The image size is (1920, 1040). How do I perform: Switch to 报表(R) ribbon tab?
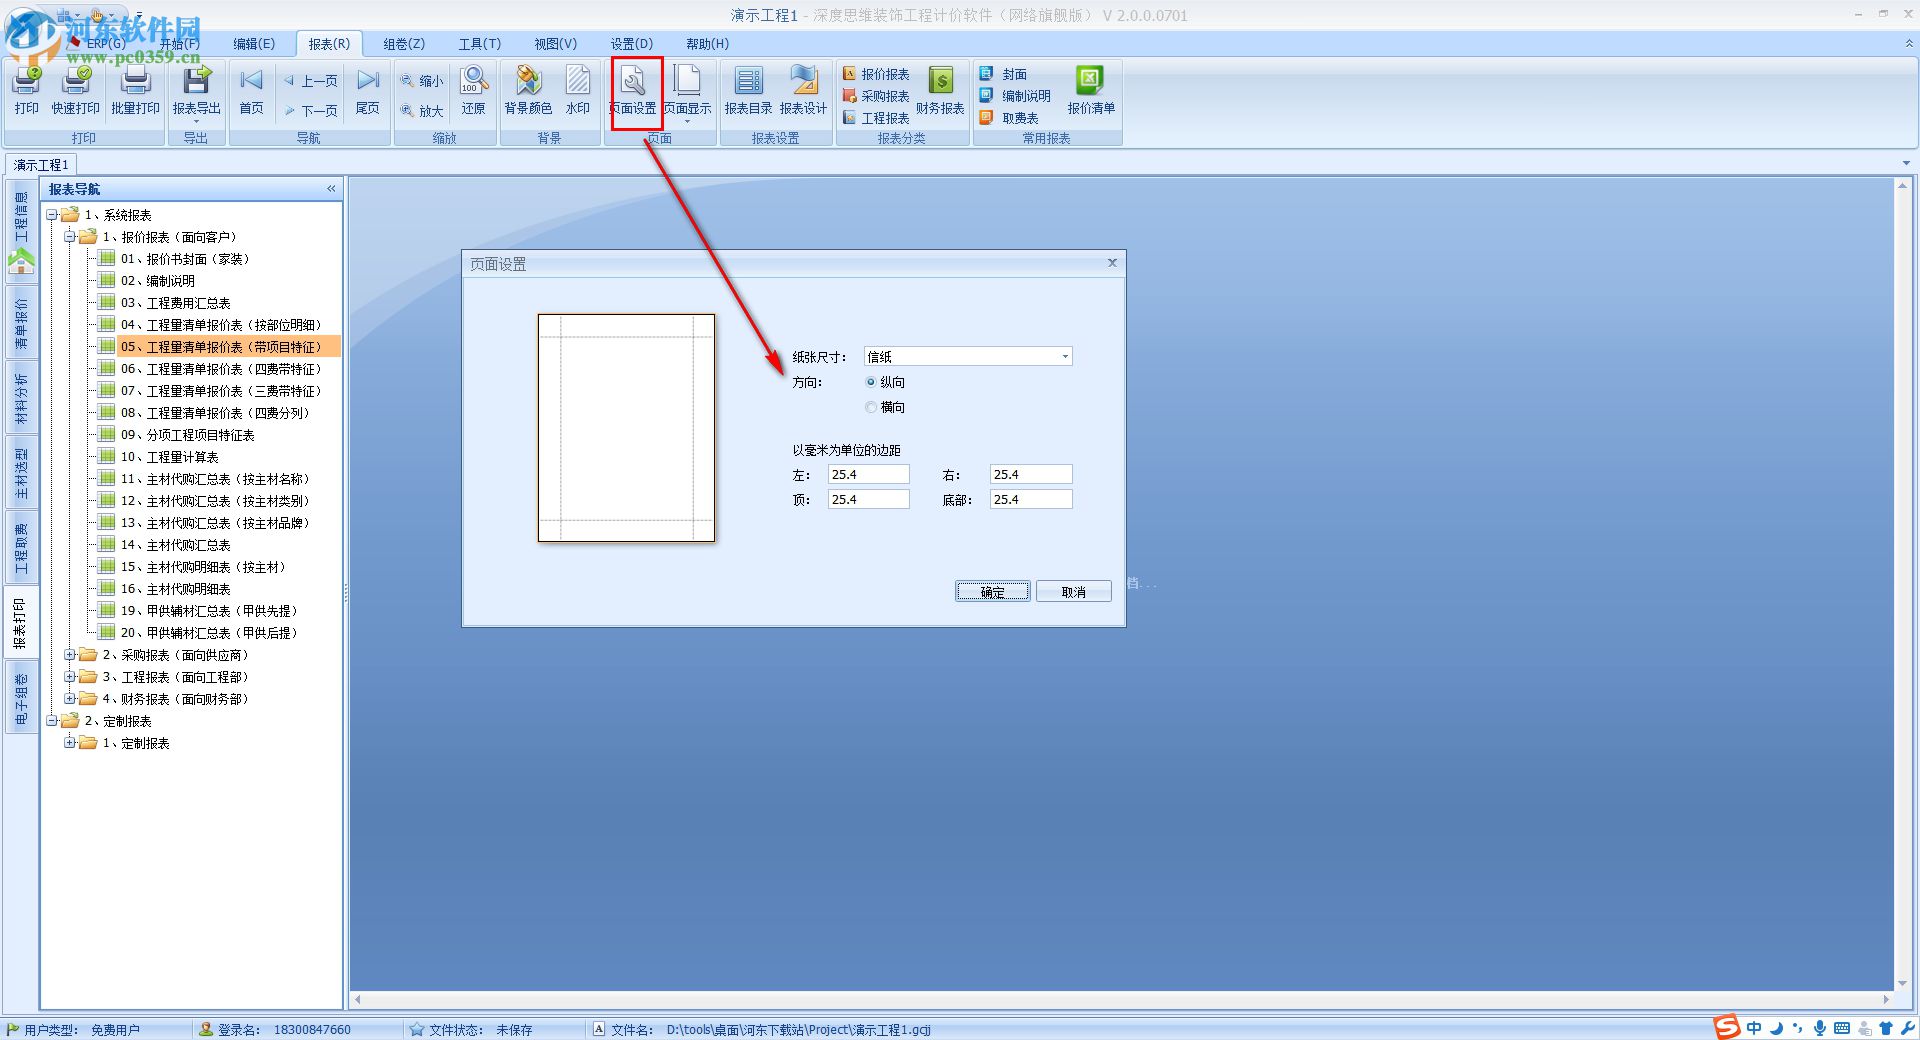coord(329,44)
